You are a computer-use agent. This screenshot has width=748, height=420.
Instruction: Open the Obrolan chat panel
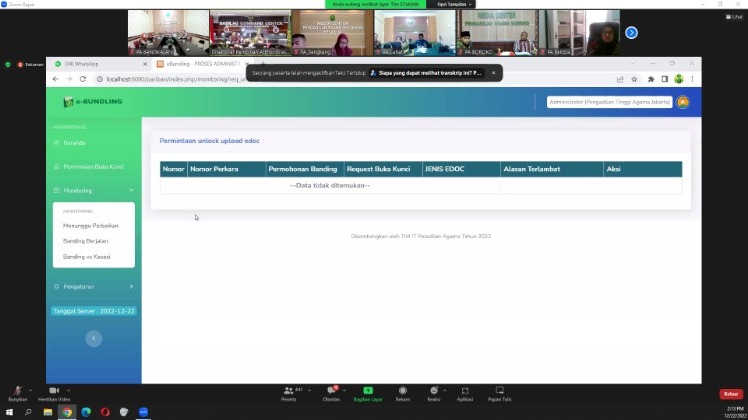tap(331, 393)
